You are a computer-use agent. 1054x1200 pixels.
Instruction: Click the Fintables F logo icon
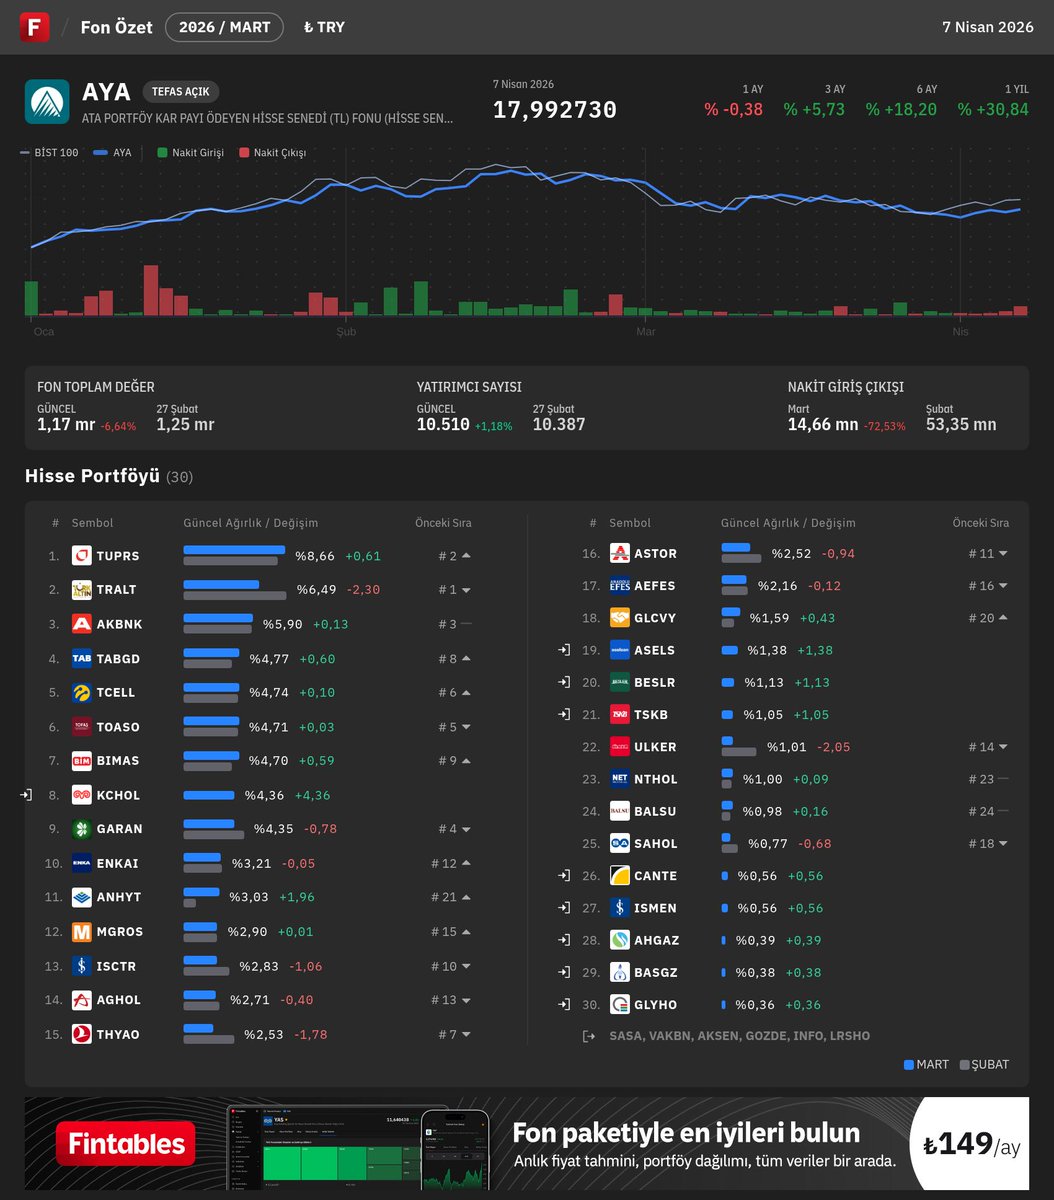tap(34, 27)
